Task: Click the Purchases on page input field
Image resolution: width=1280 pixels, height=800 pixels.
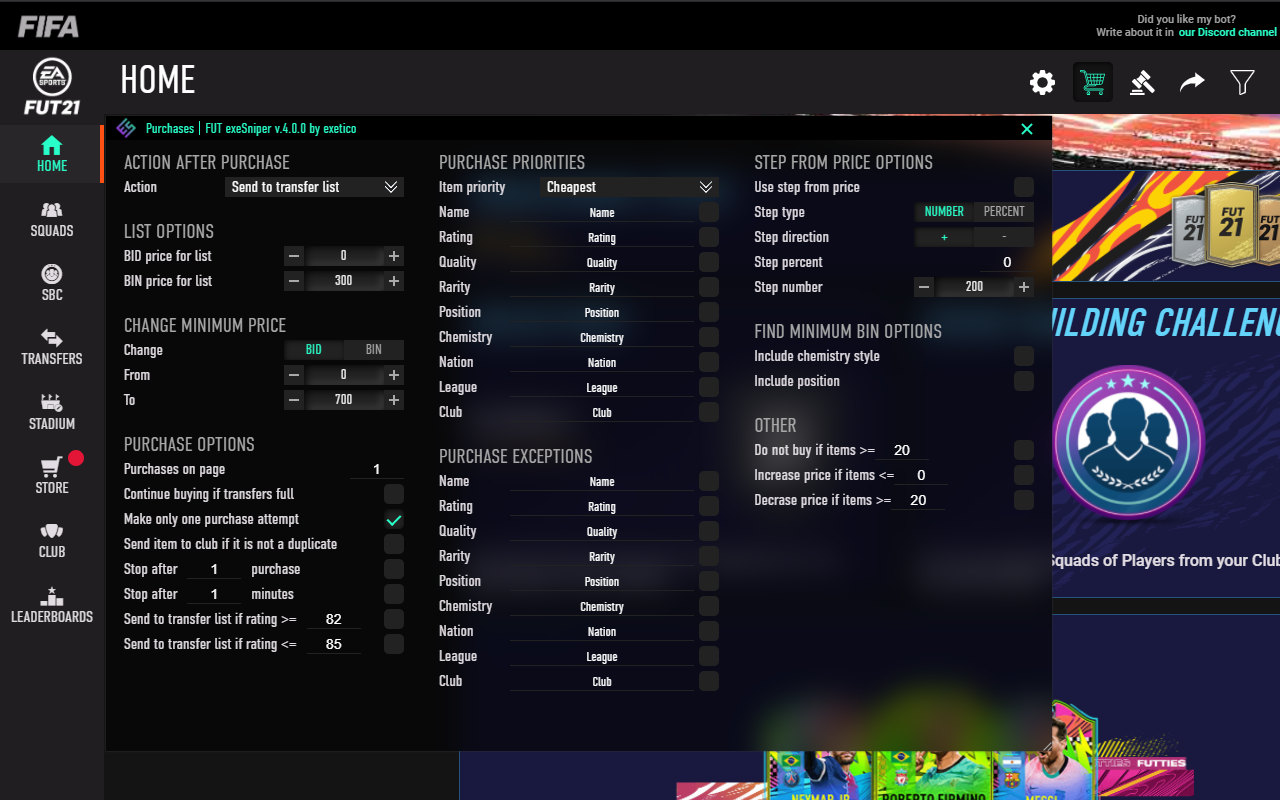Action: coord(376,468)
